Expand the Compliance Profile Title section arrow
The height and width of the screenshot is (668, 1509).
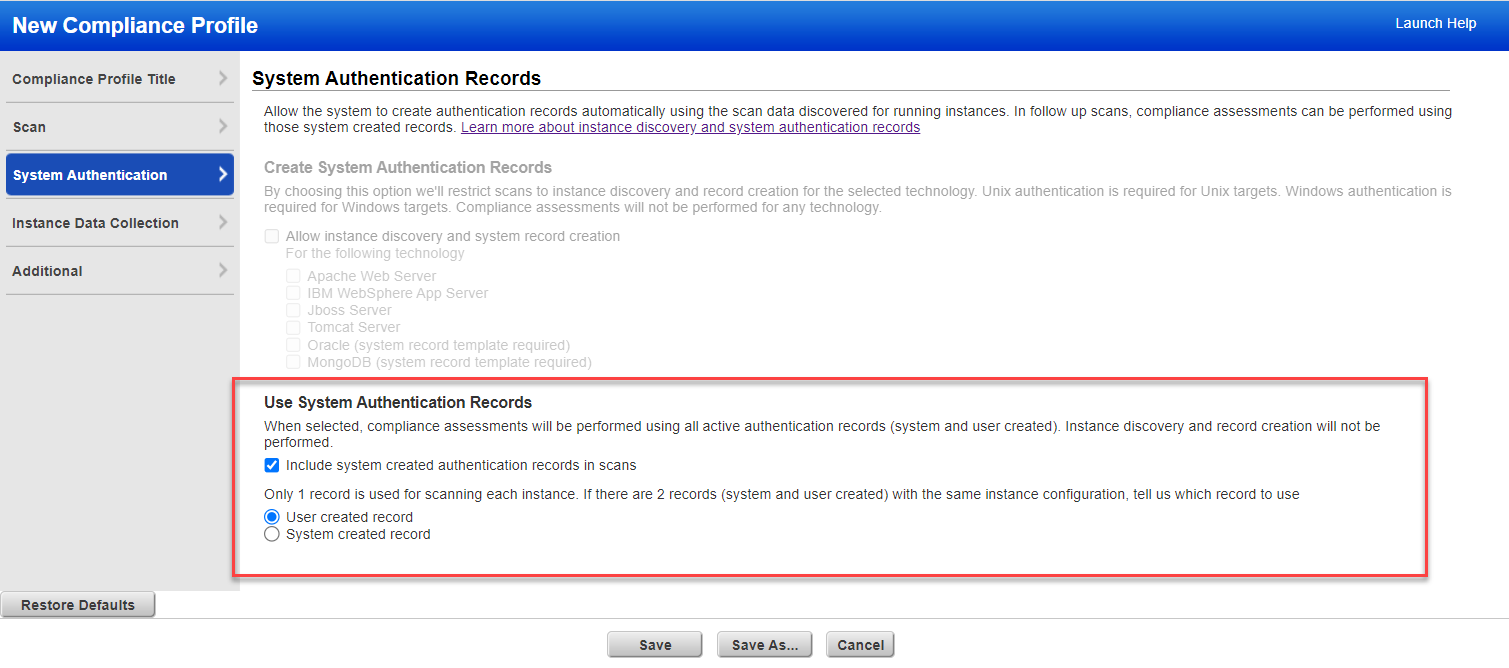point(224,78)
